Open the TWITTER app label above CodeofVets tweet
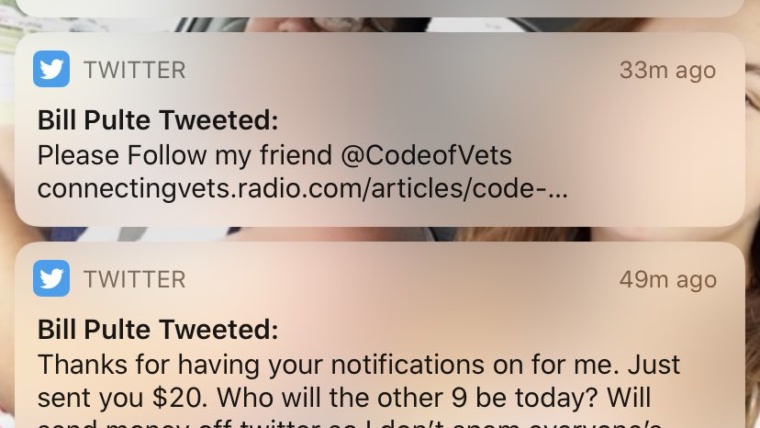Viewport: 760px width, 428px height. pyautogui.click(x=134, y=70)
